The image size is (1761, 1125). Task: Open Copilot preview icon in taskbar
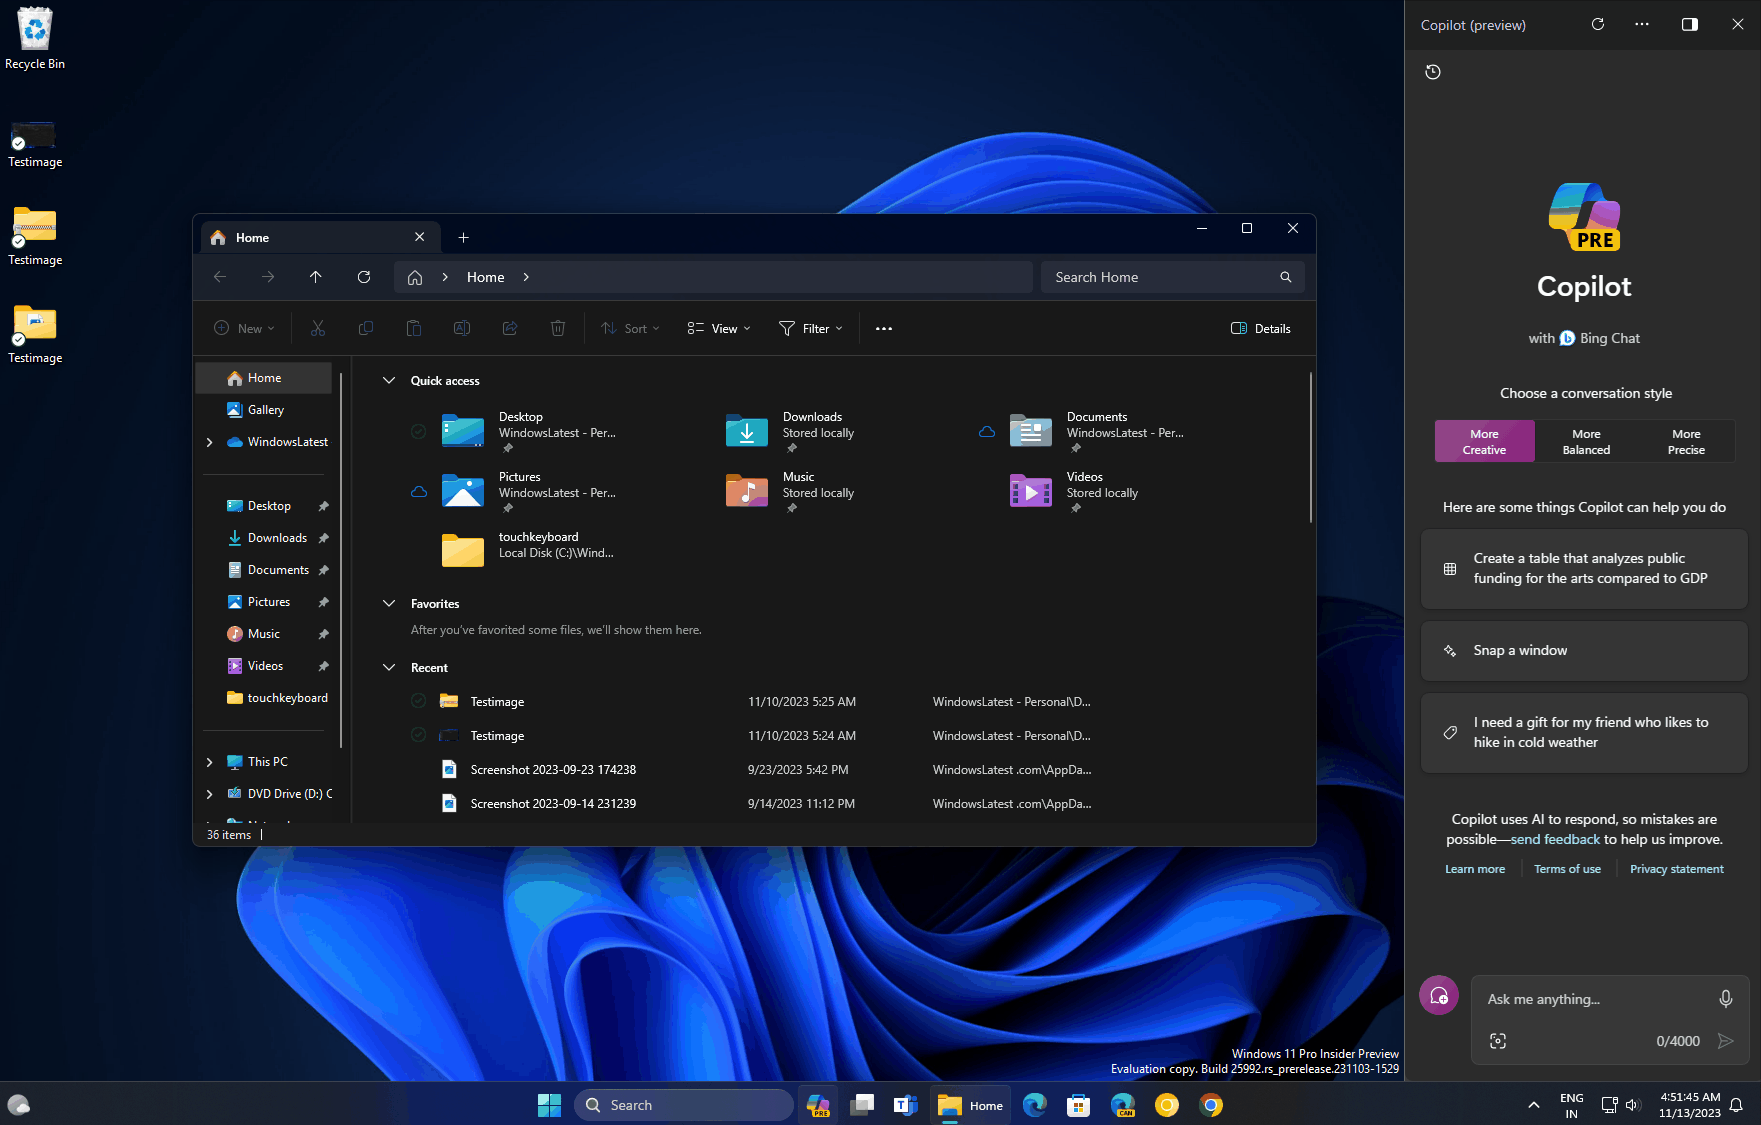[x=819, y=1105]
